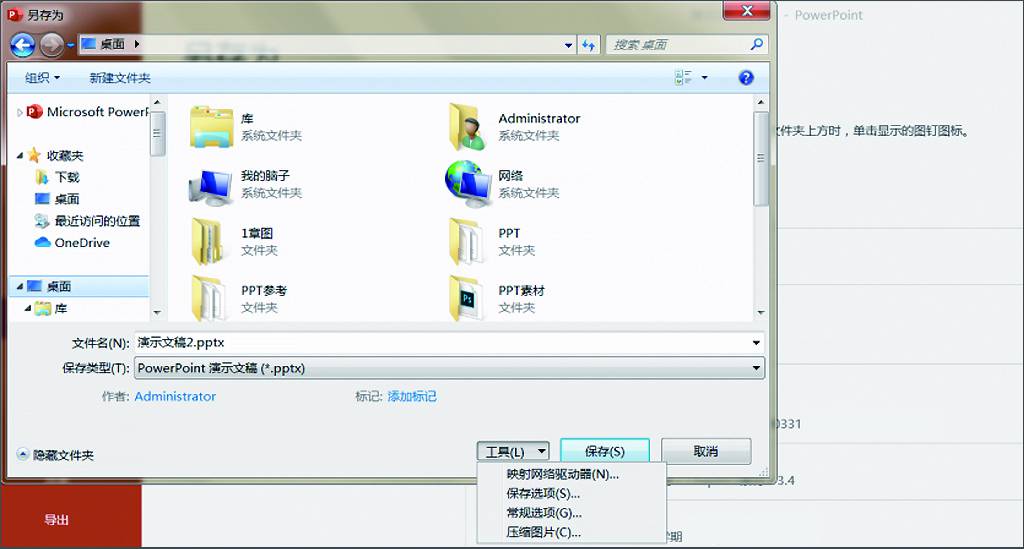This screenshot has height=549, width=1024.
Task: Click the file list vertical scrollbar thumb
Action: (x=760, y=159)
